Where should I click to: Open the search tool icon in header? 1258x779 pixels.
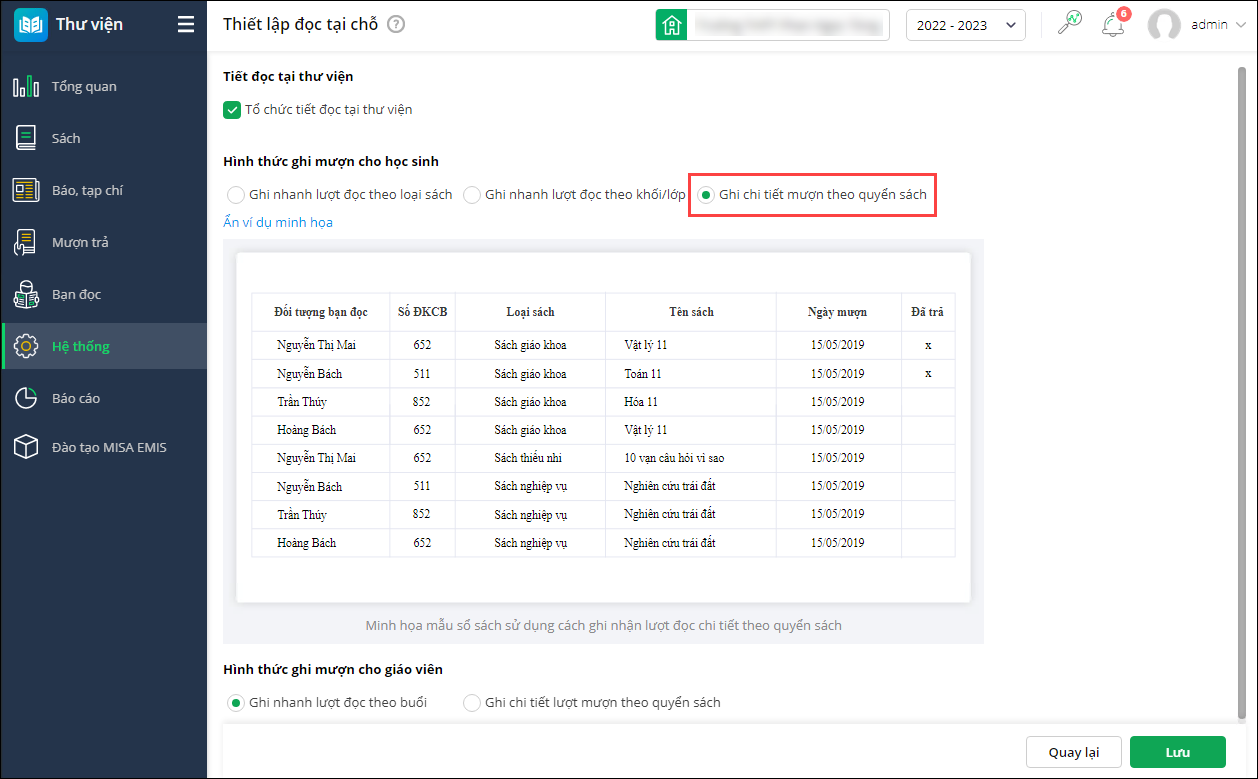1069,24
